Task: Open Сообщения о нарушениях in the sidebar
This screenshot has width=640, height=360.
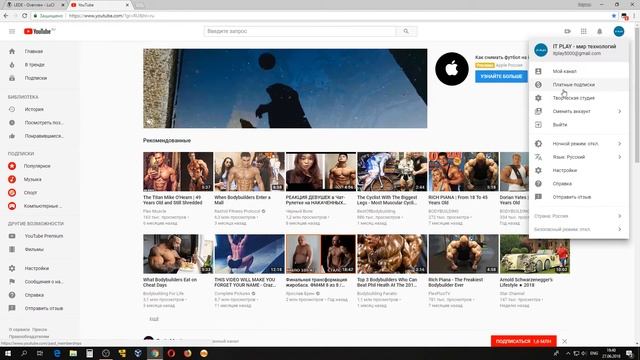Action: pos(40,282)
